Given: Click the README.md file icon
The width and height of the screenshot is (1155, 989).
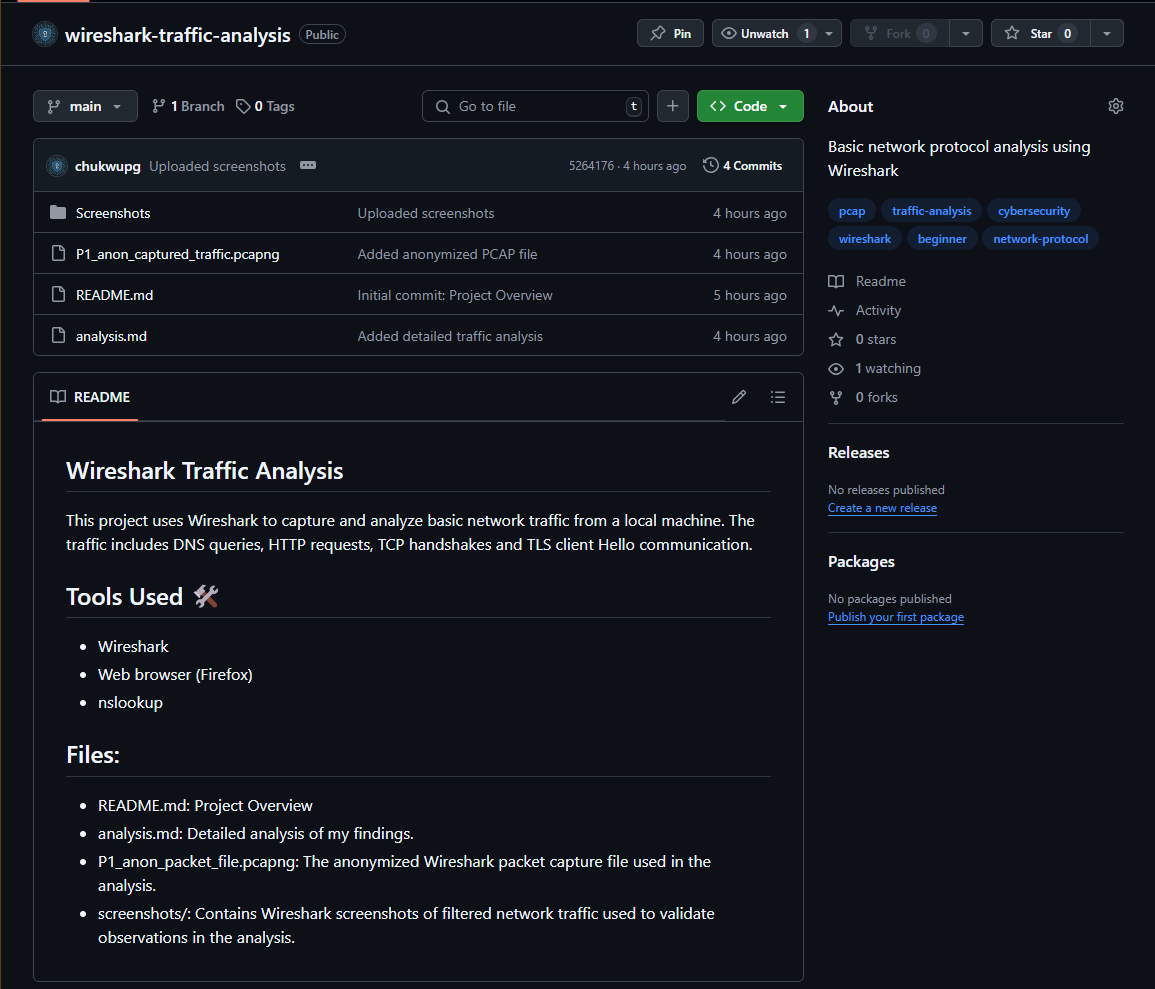Looking at the screenshot, I should coord(58,295).
